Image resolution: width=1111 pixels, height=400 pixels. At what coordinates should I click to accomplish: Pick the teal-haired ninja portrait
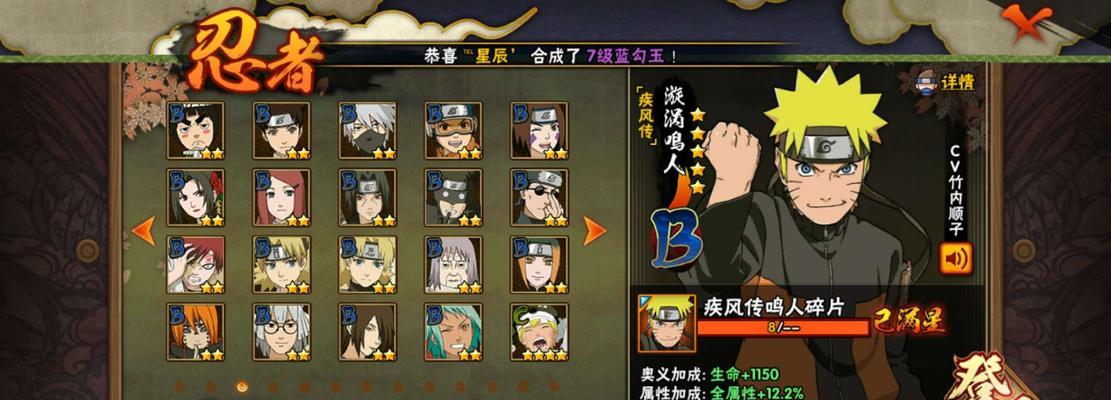(x=453, y=332)
